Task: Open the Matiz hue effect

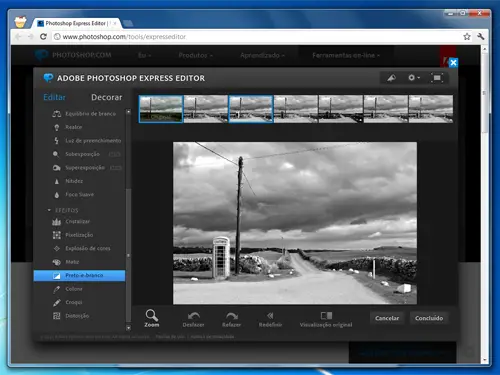Action: 66,262
